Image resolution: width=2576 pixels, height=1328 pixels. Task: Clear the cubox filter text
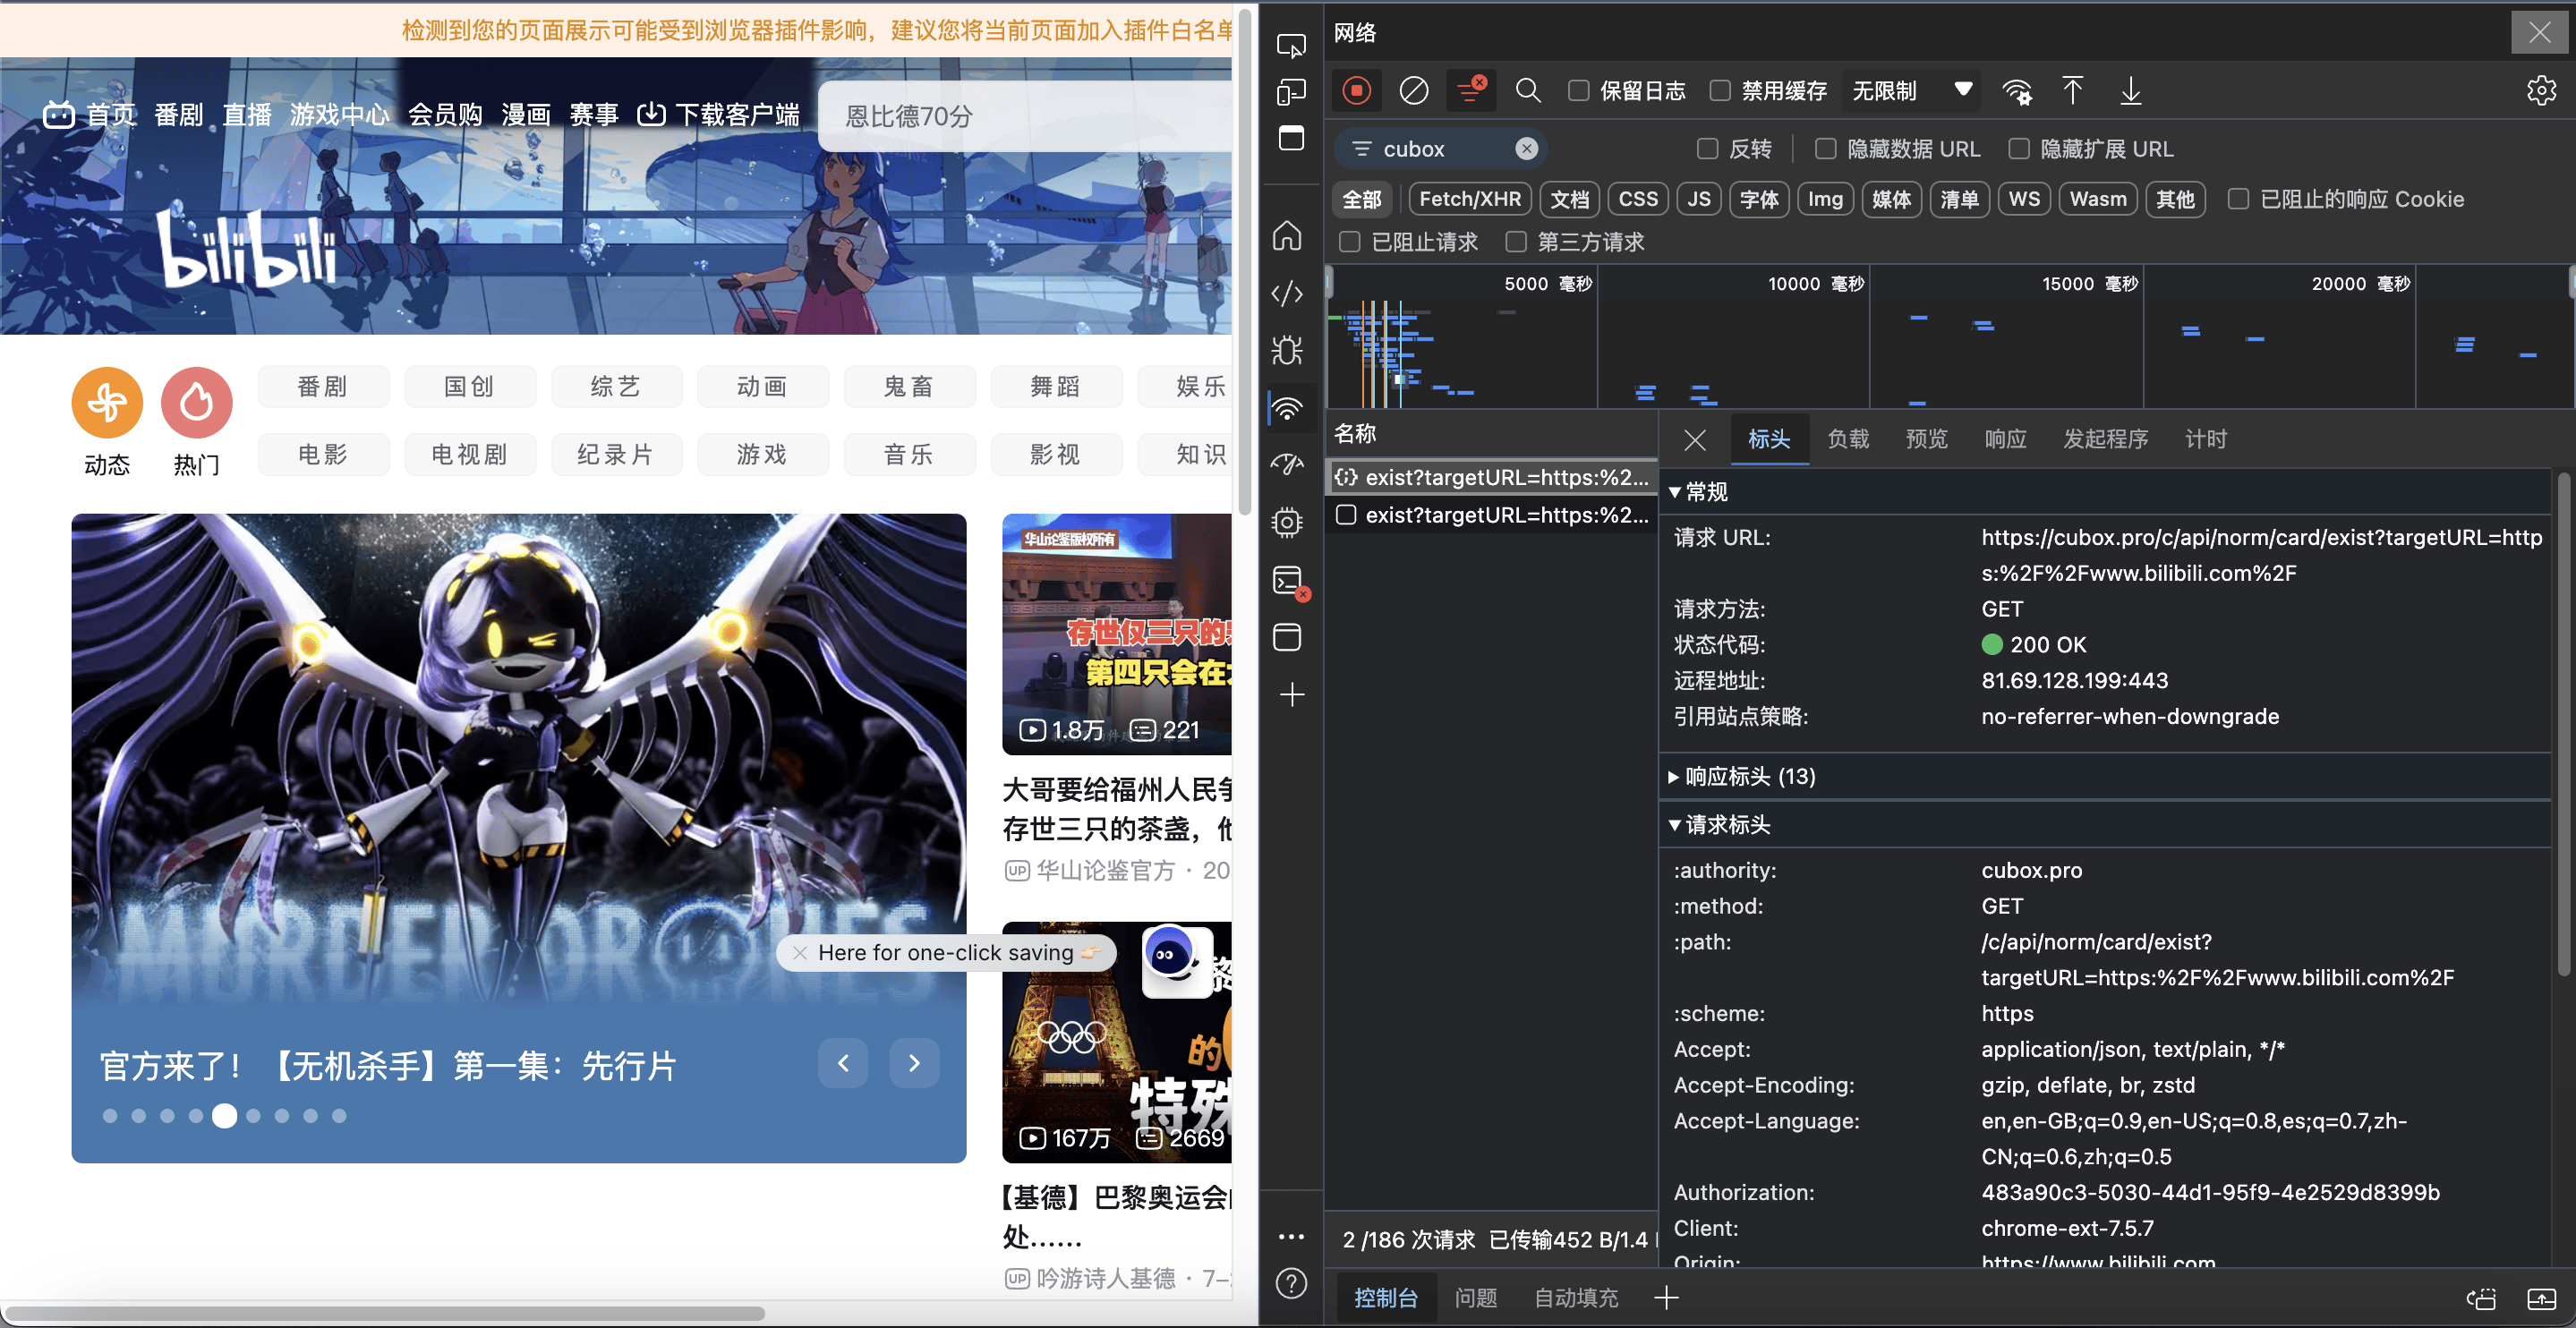1526,149
